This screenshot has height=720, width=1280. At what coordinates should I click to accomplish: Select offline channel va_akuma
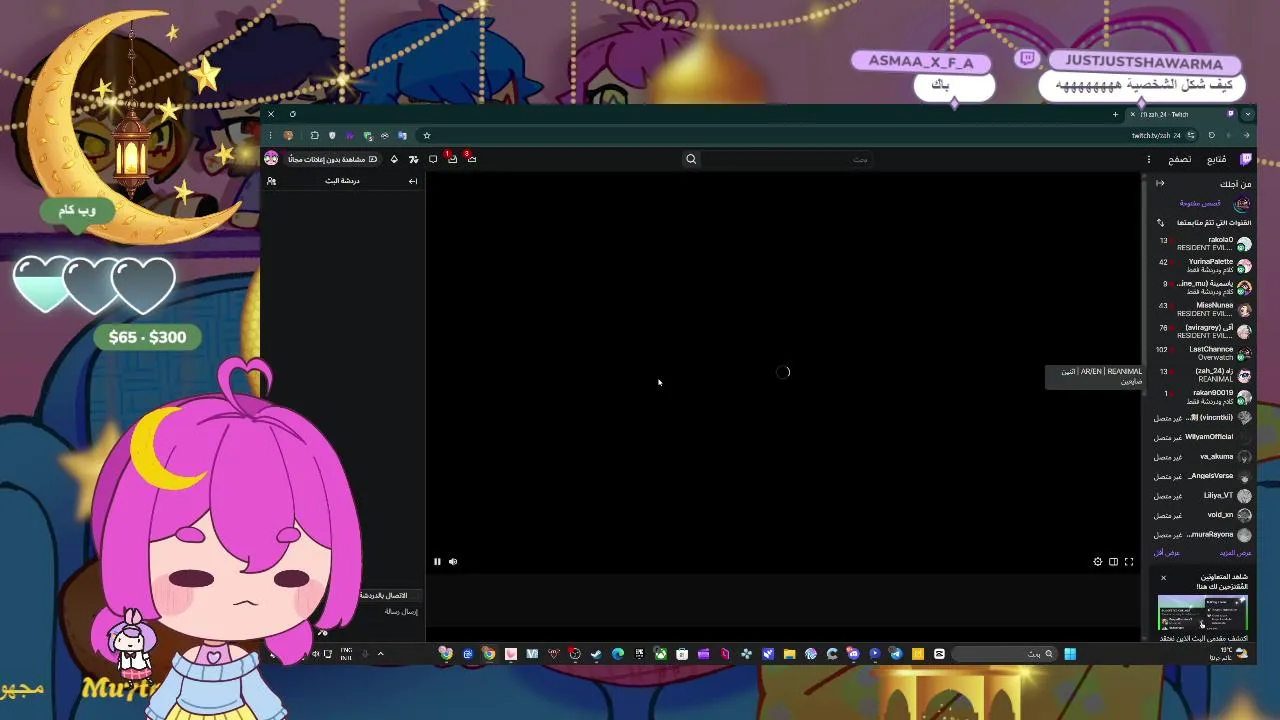1204,457
